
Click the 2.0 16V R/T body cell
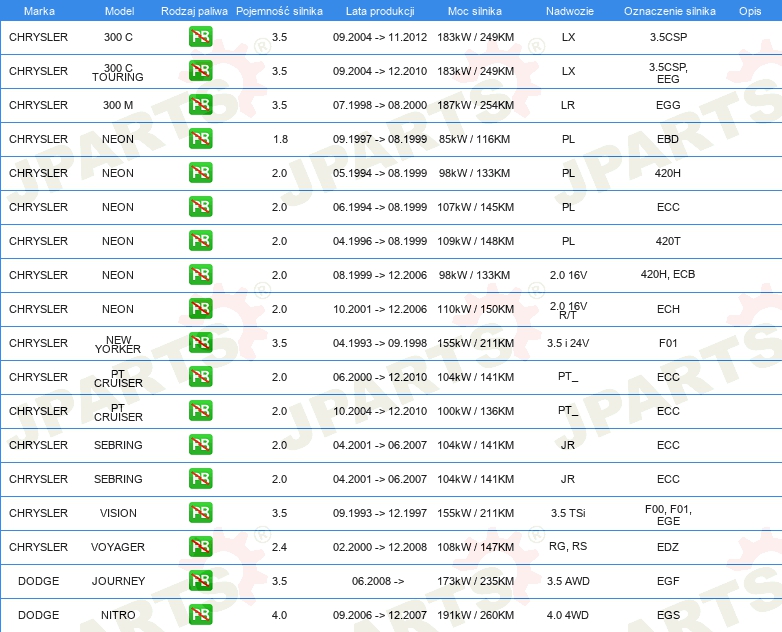(x=568, y=310)
